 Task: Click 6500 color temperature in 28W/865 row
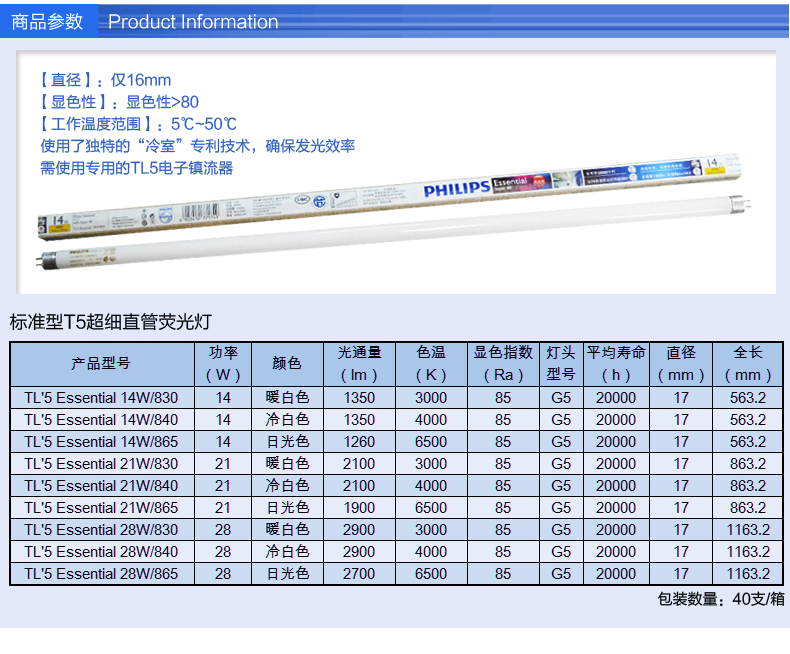point(431,574)
